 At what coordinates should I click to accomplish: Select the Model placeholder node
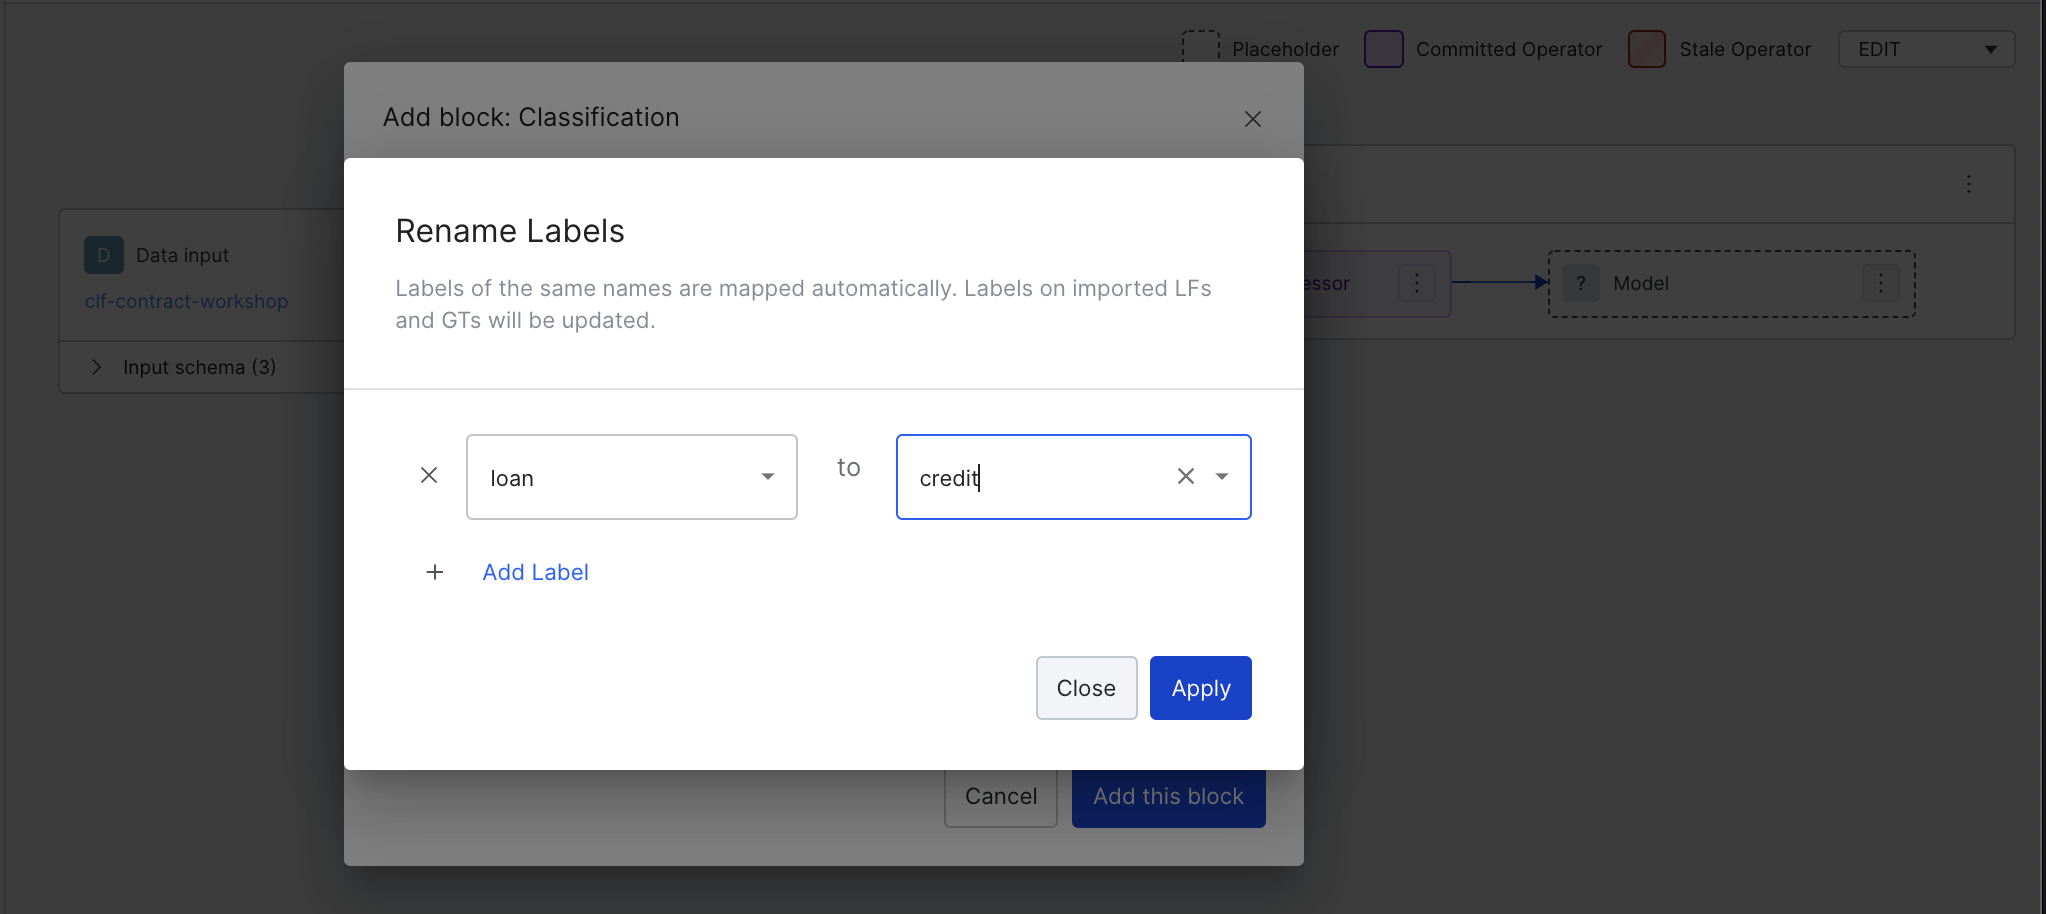[1731, 284]
